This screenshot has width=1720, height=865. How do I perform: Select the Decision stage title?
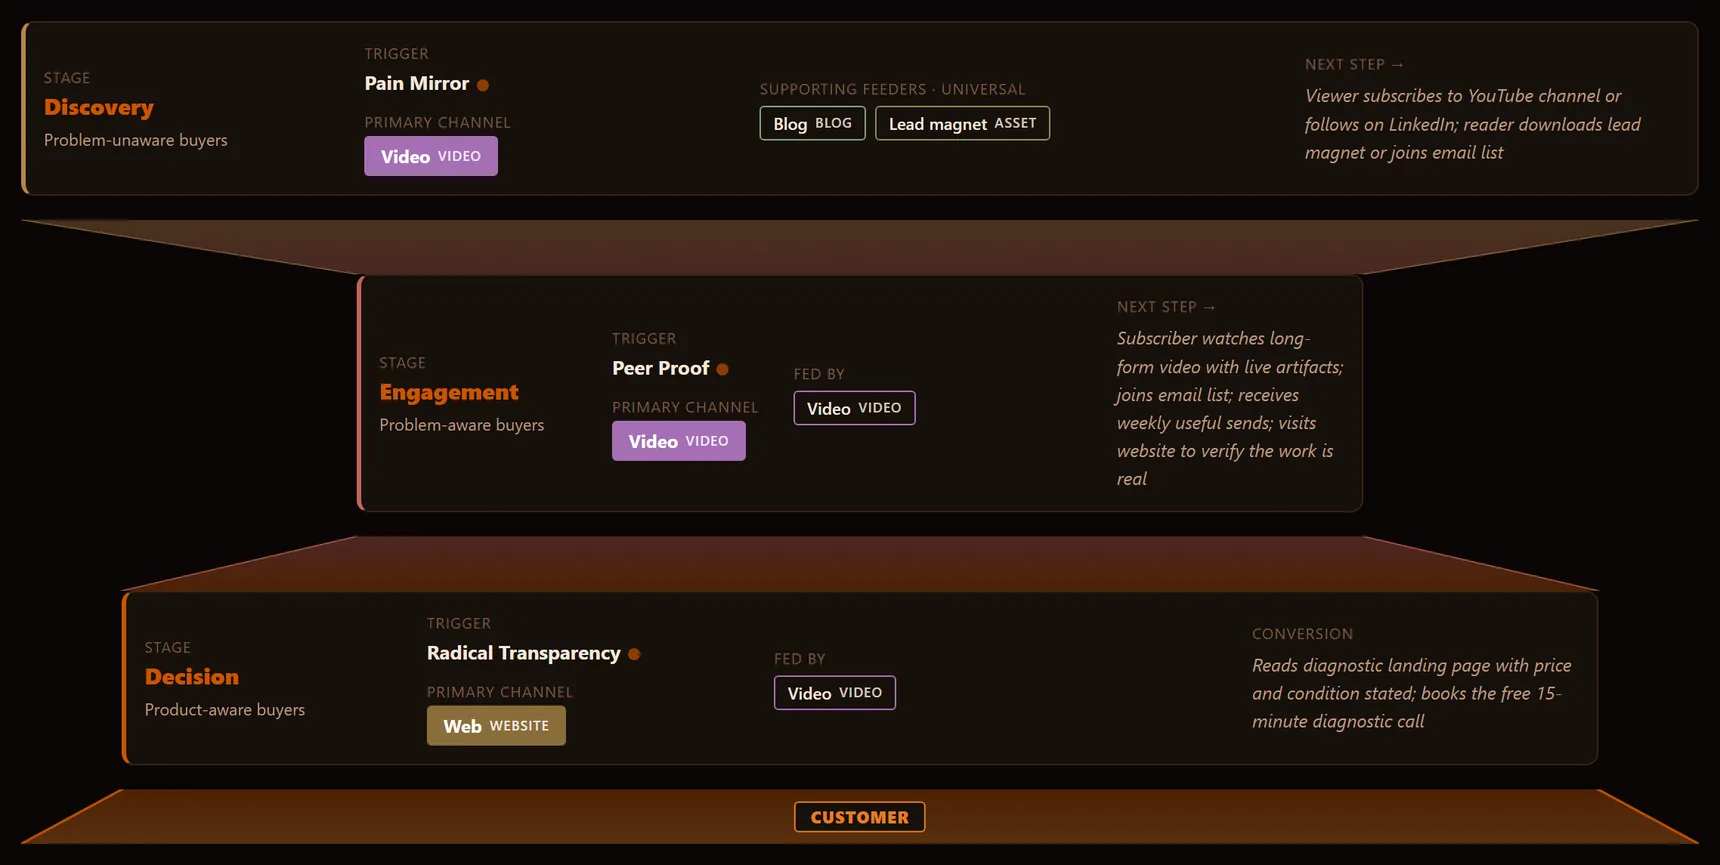coord(192,677)
